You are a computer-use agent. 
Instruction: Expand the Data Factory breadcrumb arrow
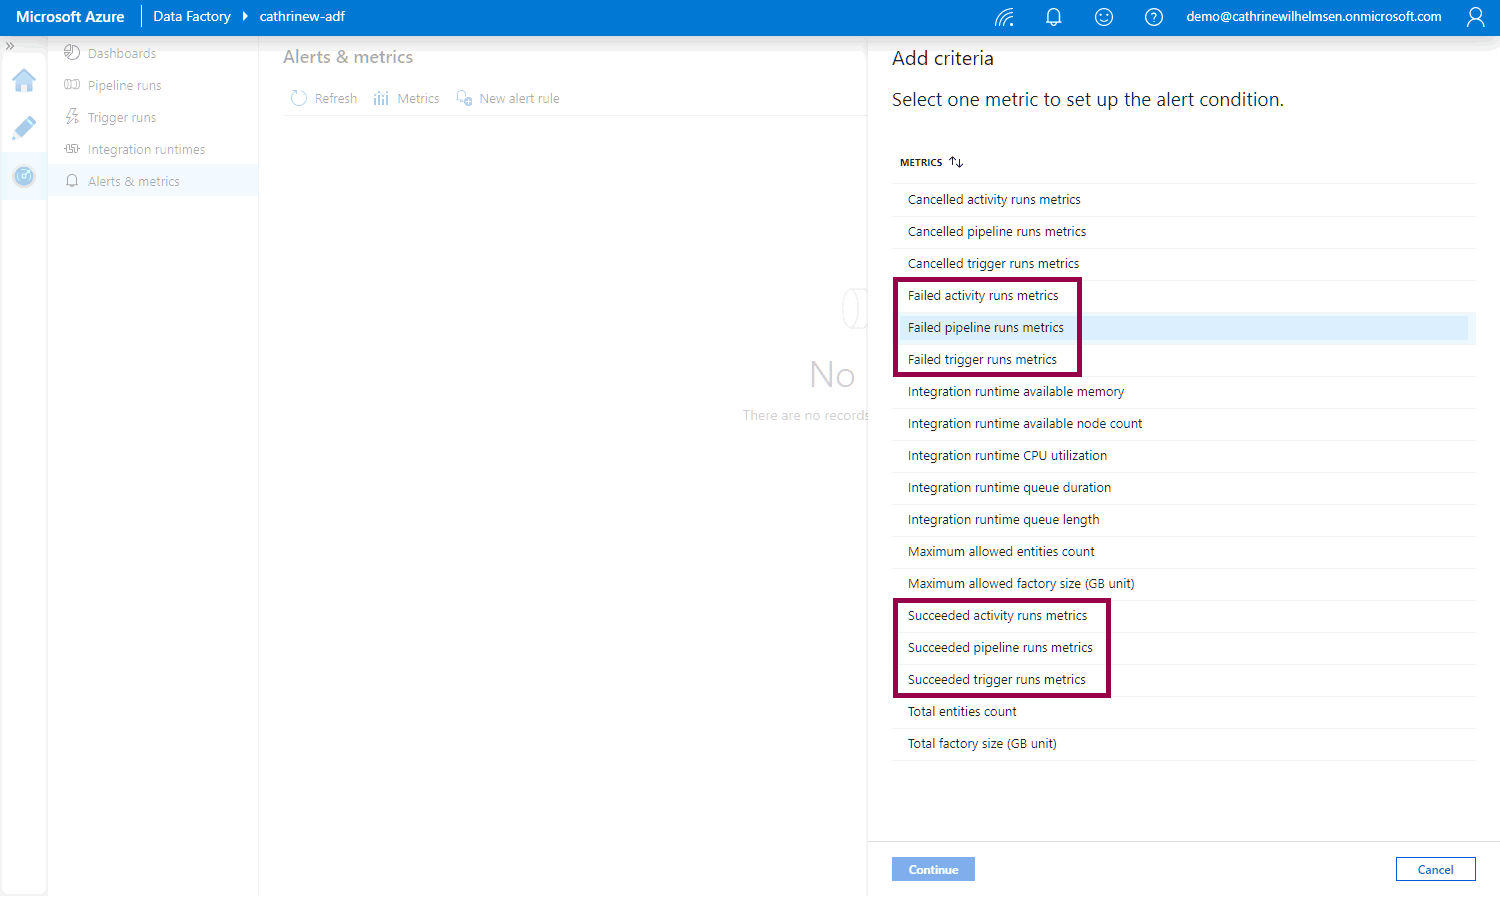[245, 17]
